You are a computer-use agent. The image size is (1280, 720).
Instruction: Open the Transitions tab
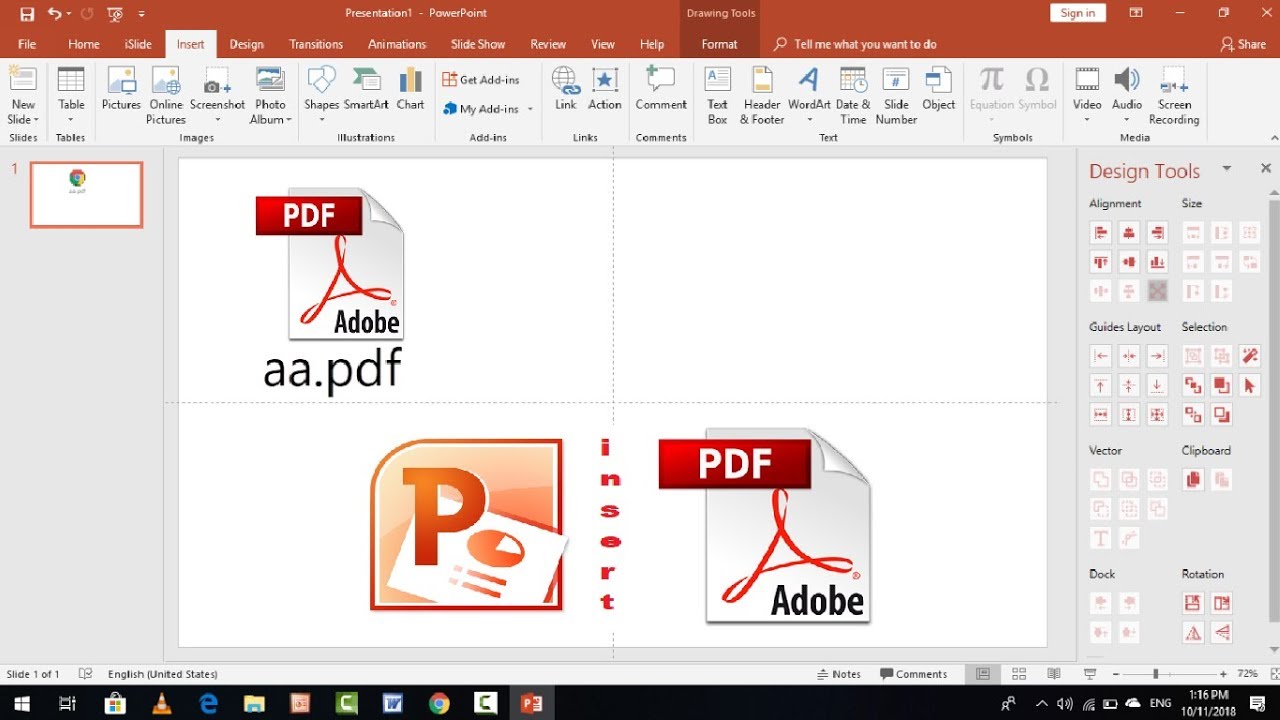pyautogui.click(x=316, y=44)
